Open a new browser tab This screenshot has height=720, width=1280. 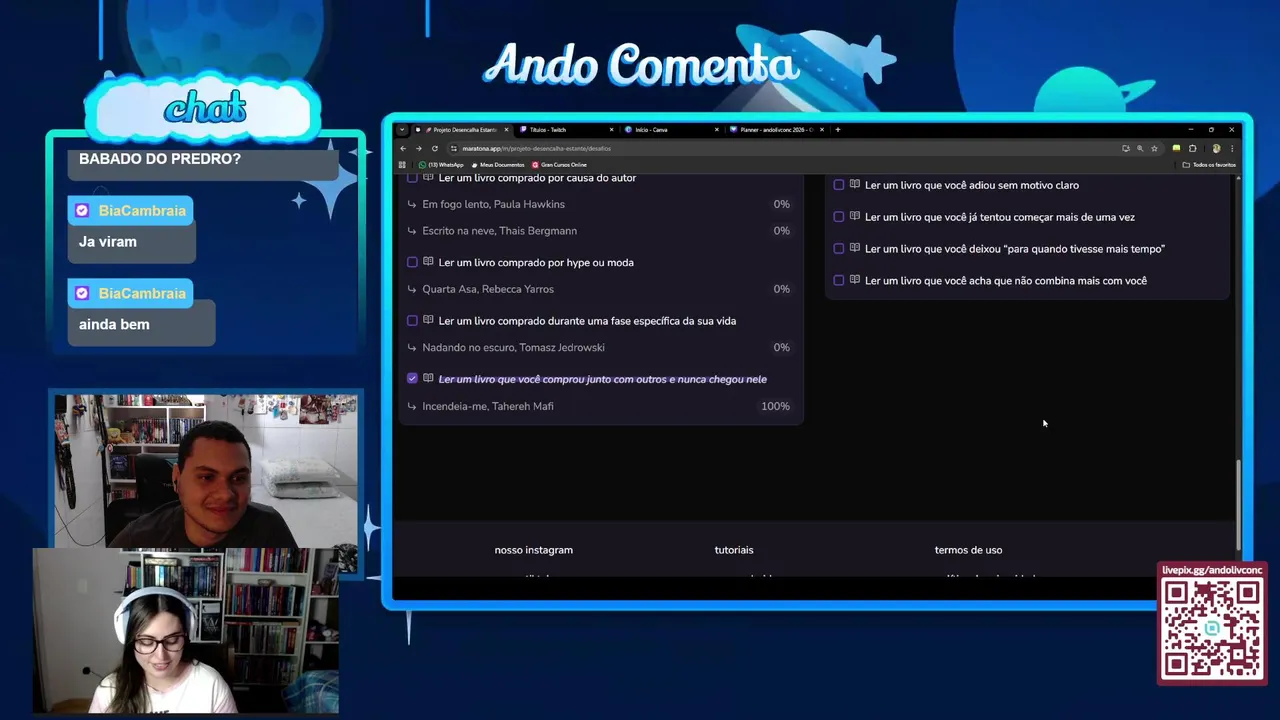pos(838,129)
